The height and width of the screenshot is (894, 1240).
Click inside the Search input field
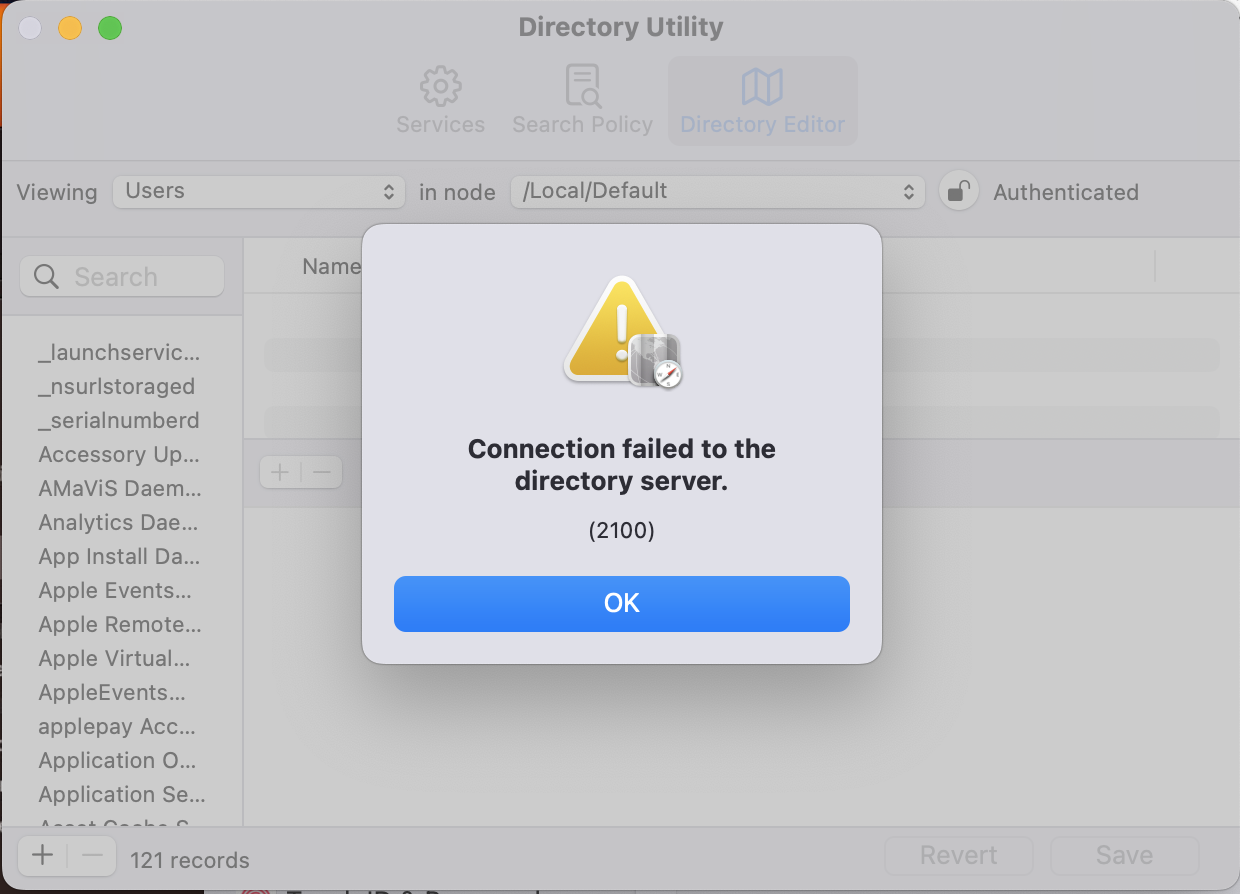130,276
